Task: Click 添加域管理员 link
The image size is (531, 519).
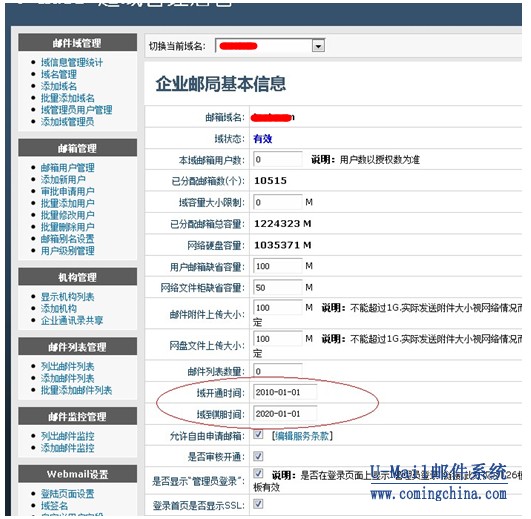Action: tap(67, 122)
